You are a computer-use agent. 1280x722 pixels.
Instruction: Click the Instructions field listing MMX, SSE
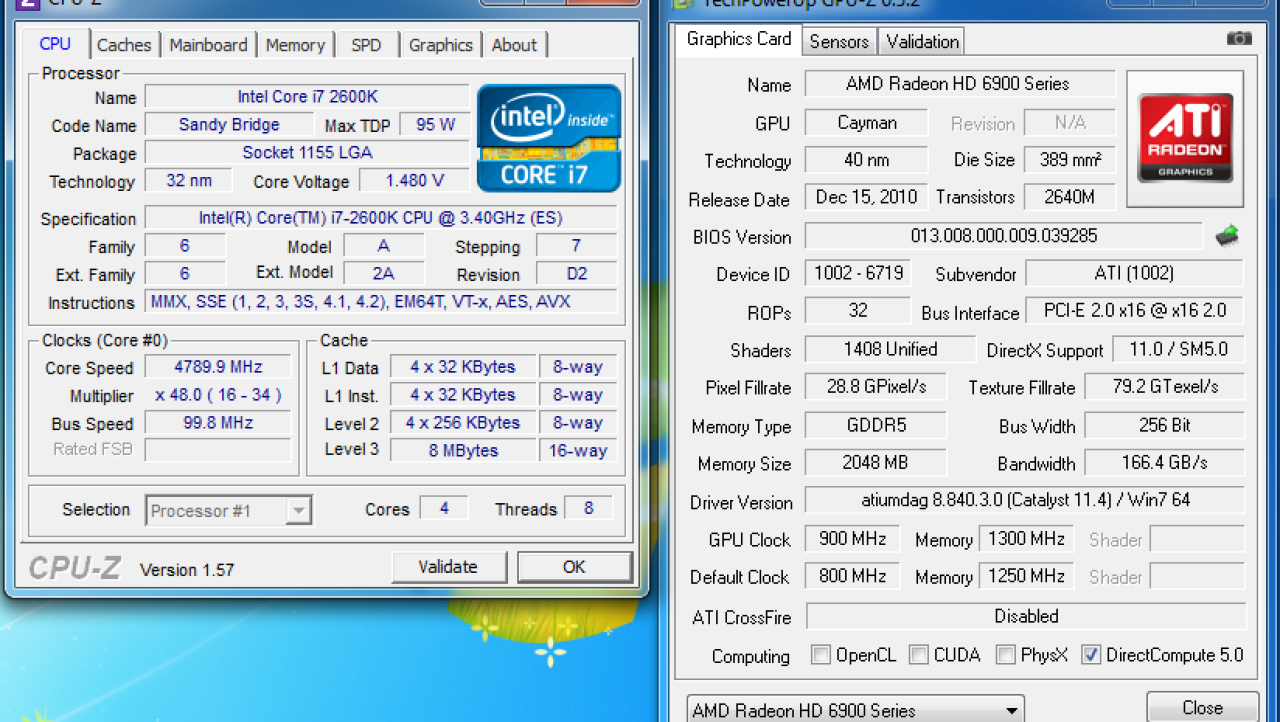[x=381, y=302]
